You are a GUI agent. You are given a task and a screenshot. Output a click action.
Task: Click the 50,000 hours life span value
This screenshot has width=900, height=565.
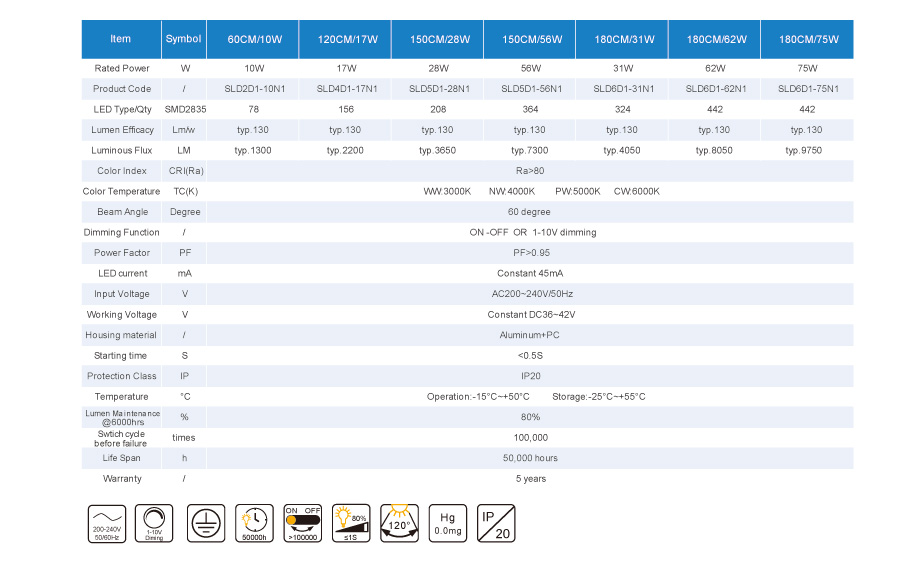[530, 458]
